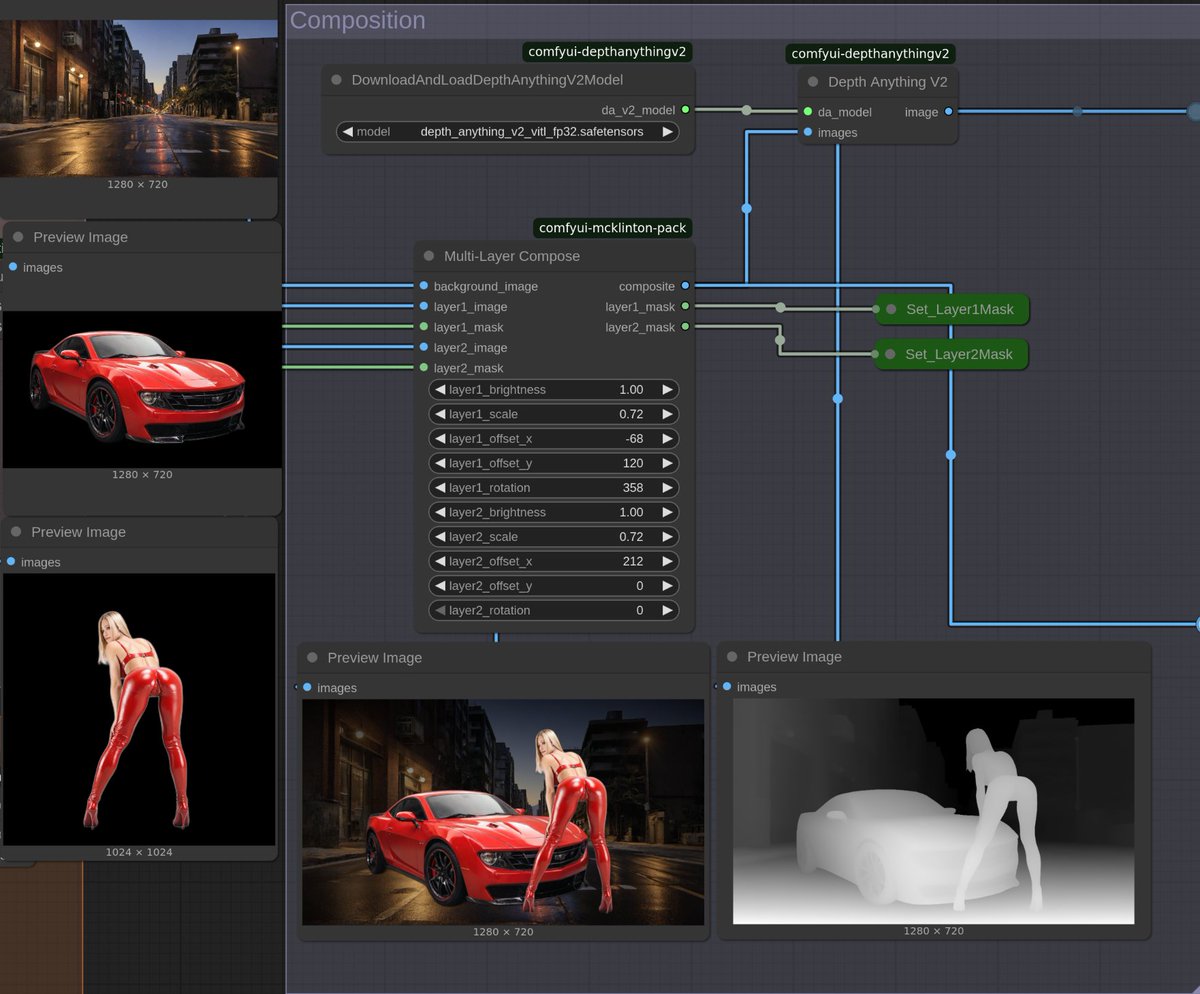
Task: Open the depth_anything_v2_vitl_fp32.safetensors model dropdown
Action: (507, 131)
